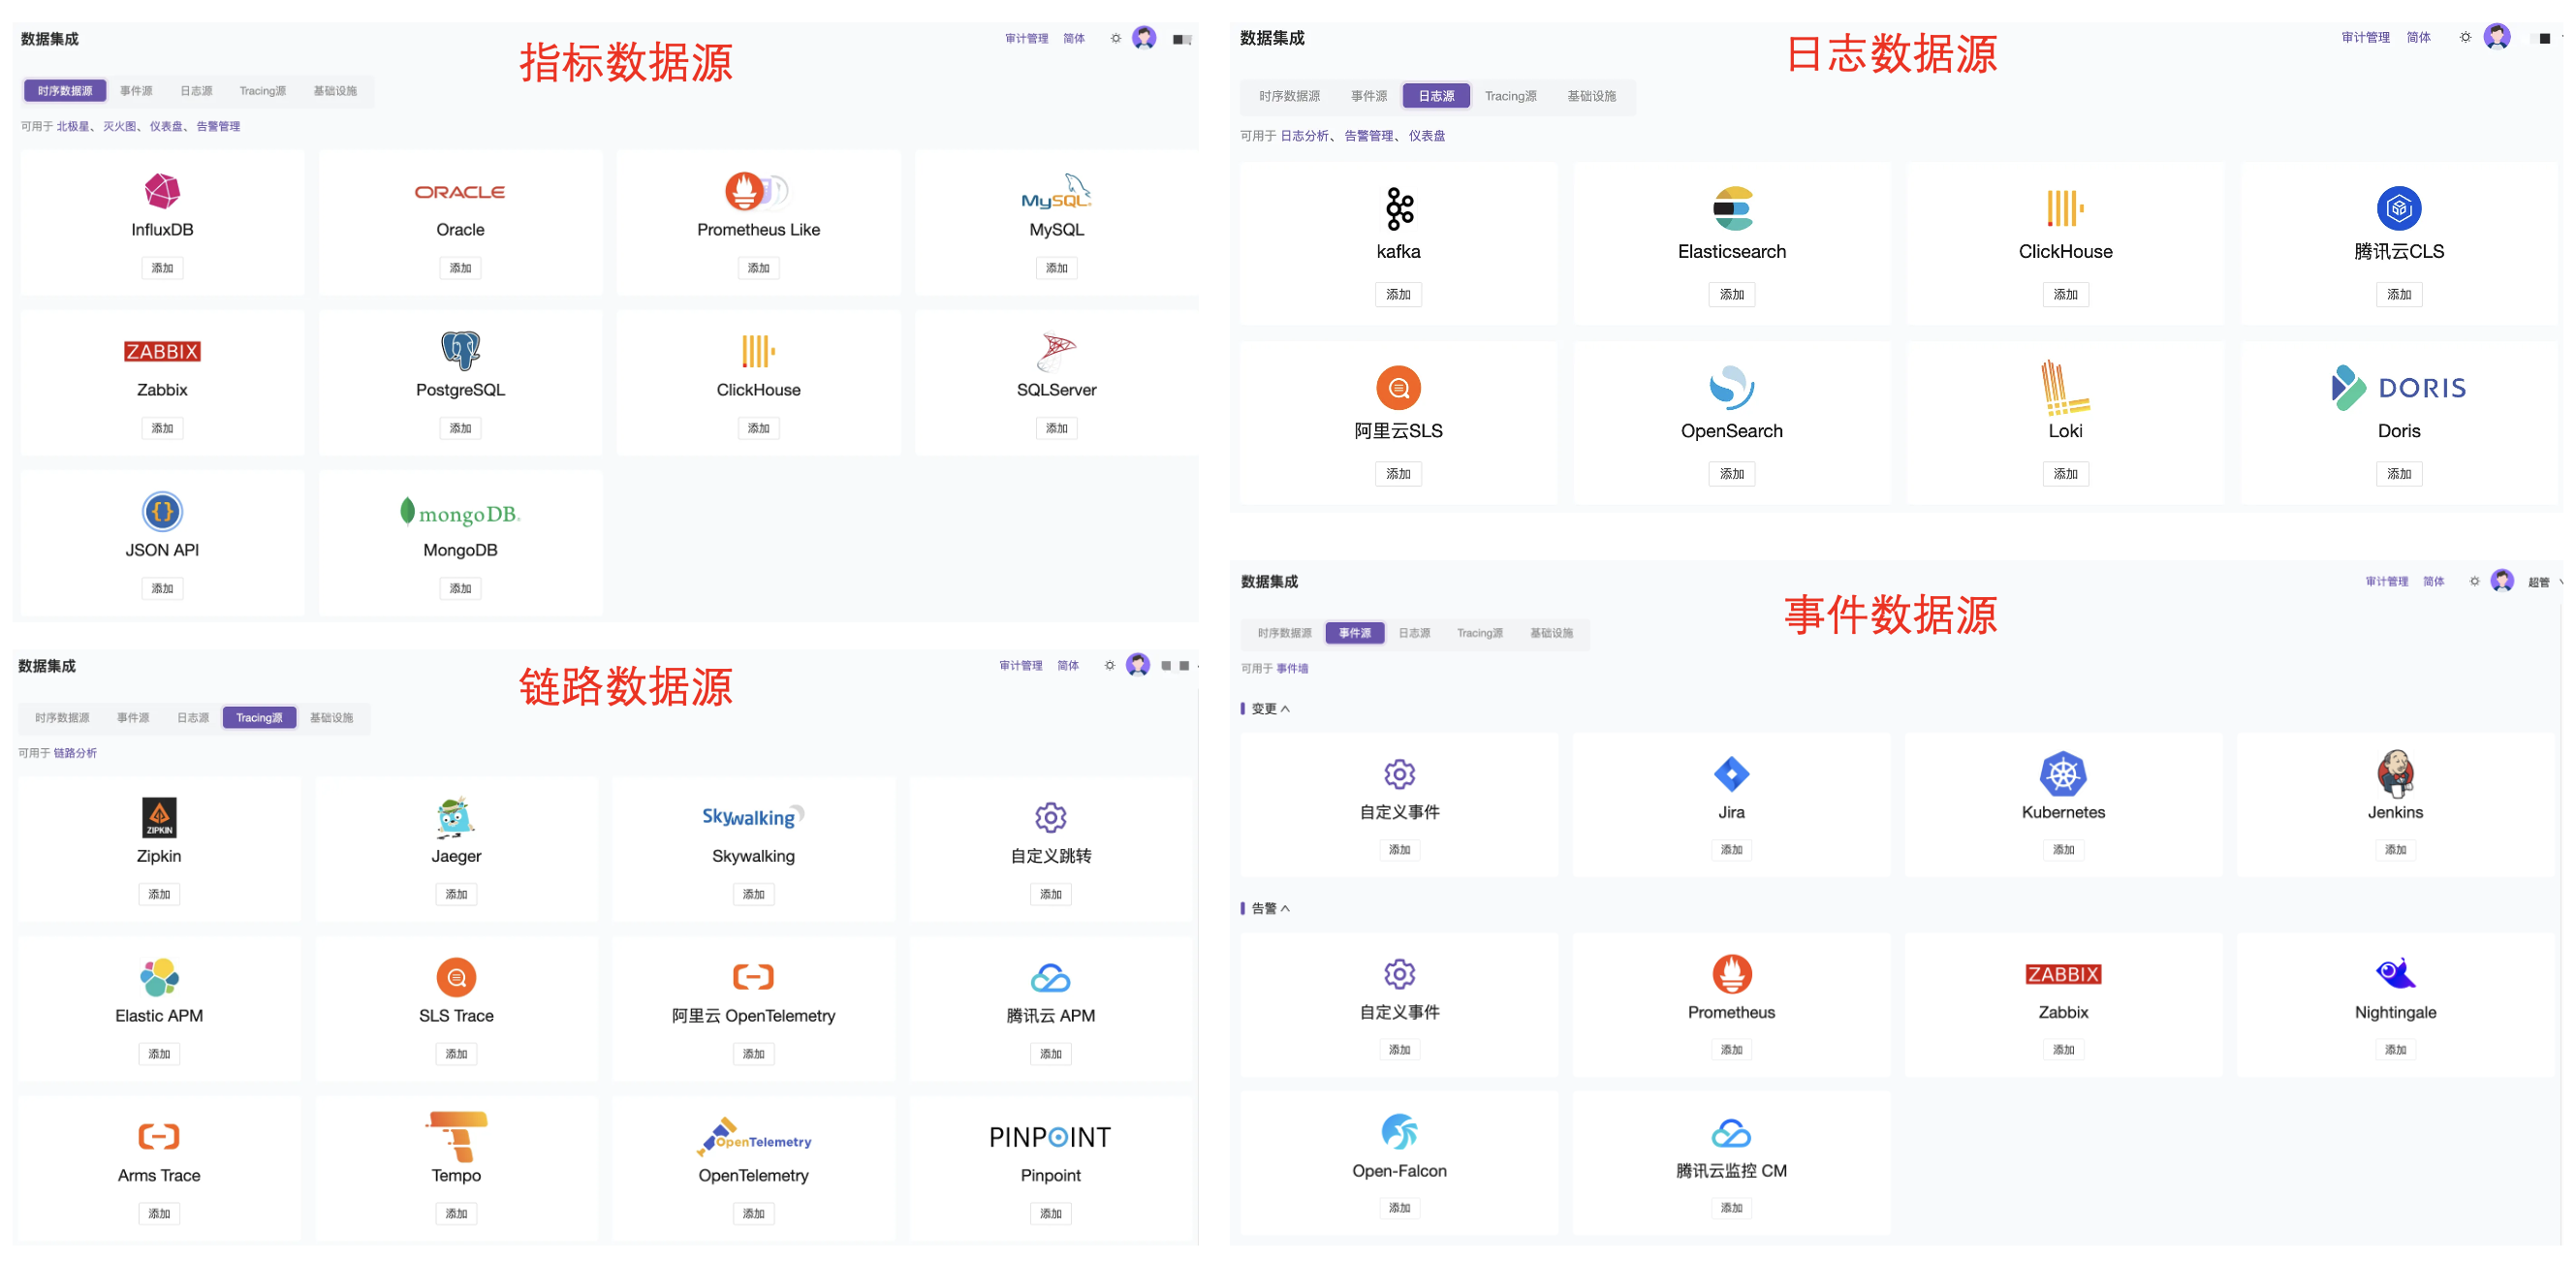Click the Skywalking logo
The width and height of the screenshot is (2576, 1262).
(x=753, y=817)
